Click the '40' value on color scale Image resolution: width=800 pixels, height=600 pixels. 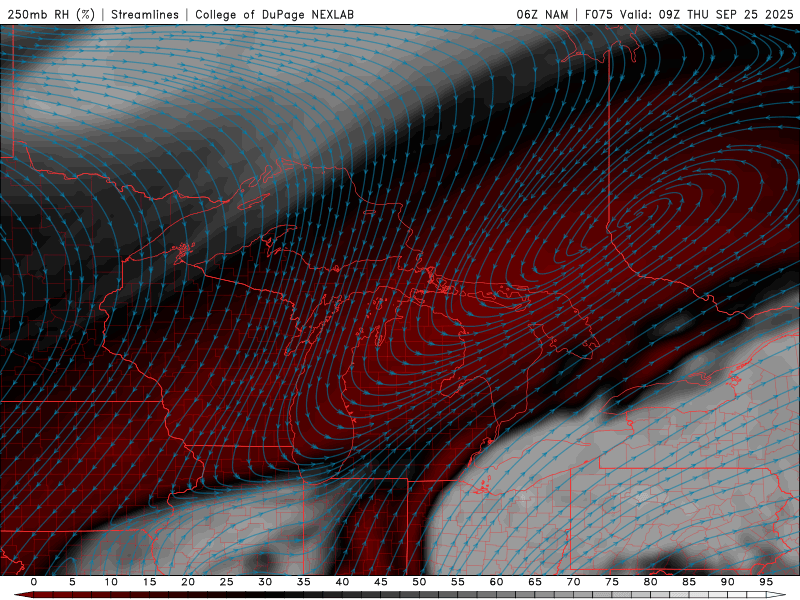tap(342, 582)
